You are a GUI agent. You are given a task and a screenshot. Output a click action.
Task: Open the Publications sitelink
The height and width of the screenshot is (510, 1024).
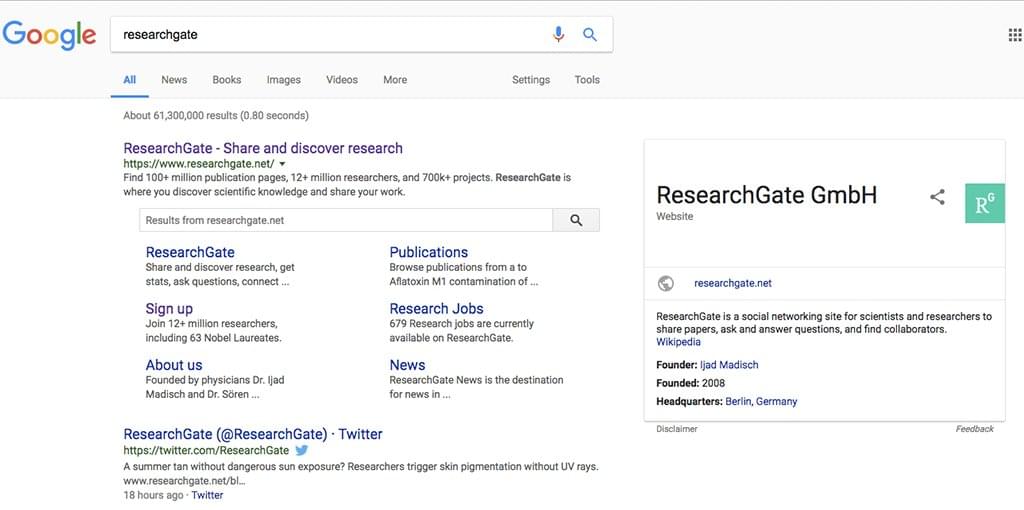tap(428, 252)
